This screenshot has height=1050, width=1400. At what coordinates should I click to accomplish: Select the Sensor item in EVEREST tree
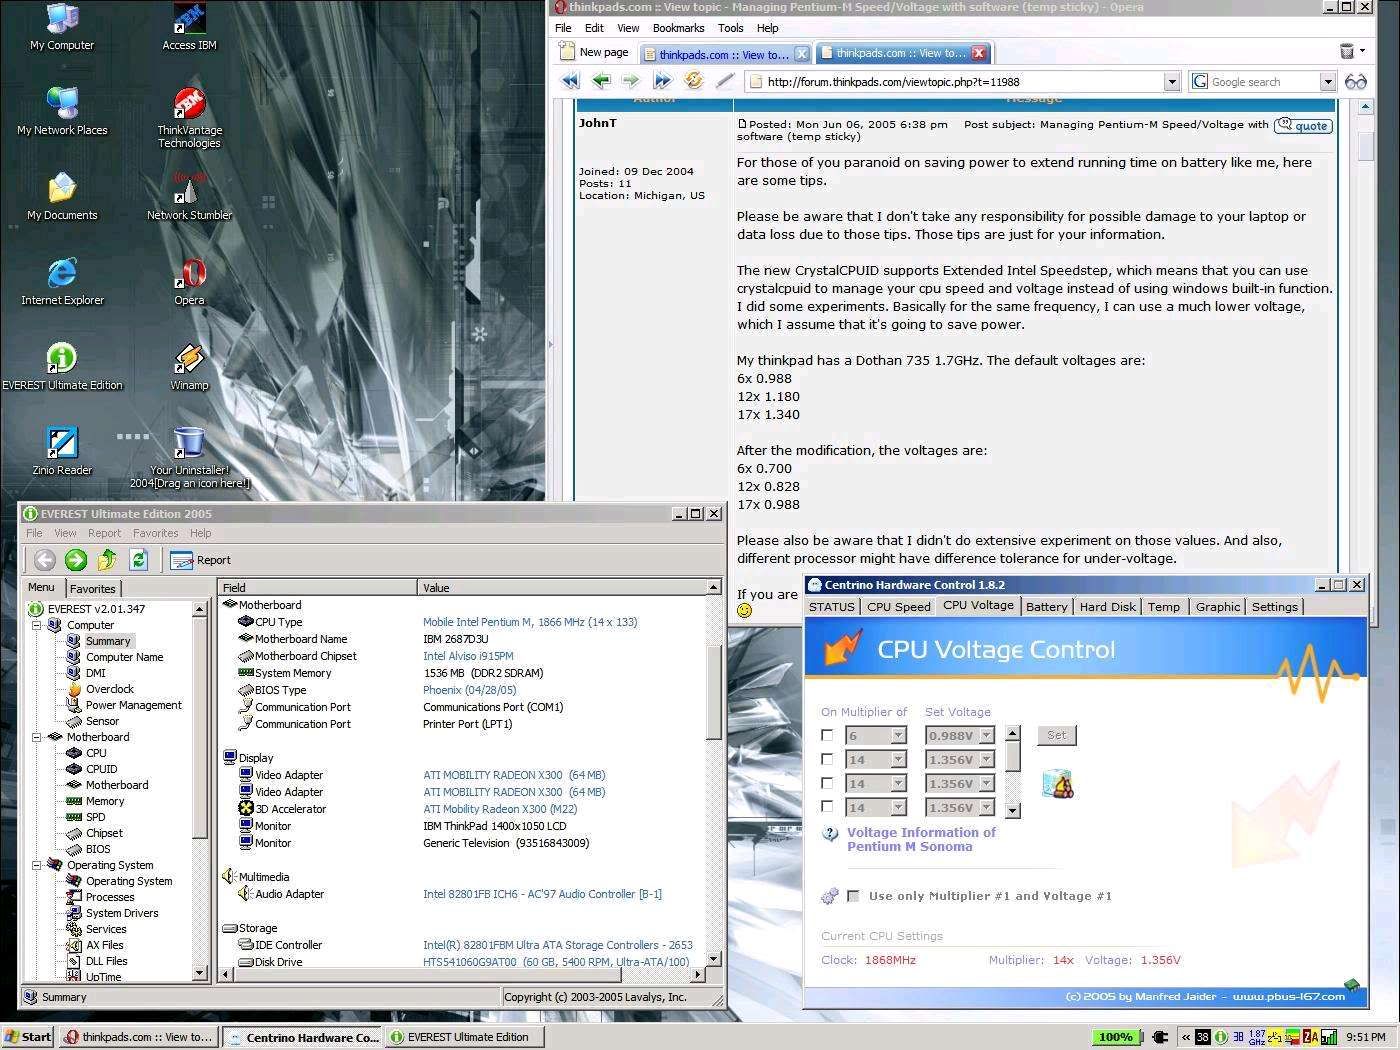pyautogui.click(x=102, y=721)
